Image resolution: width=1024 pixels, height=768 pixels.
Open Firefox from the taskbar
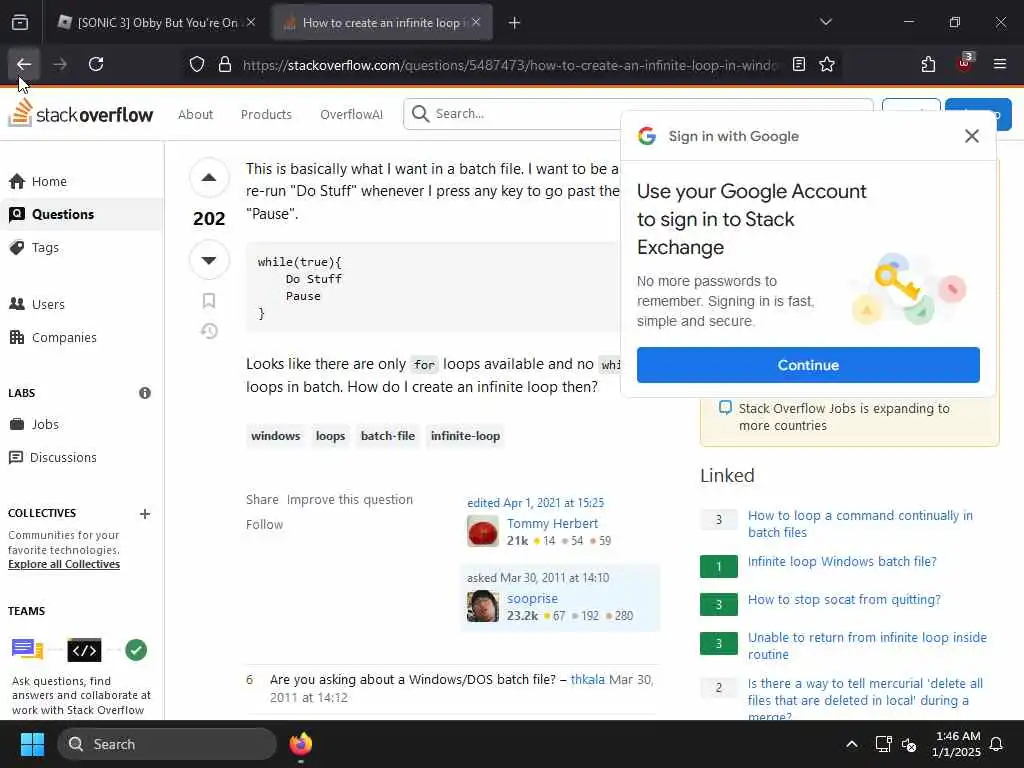click(x=300, y=744)
